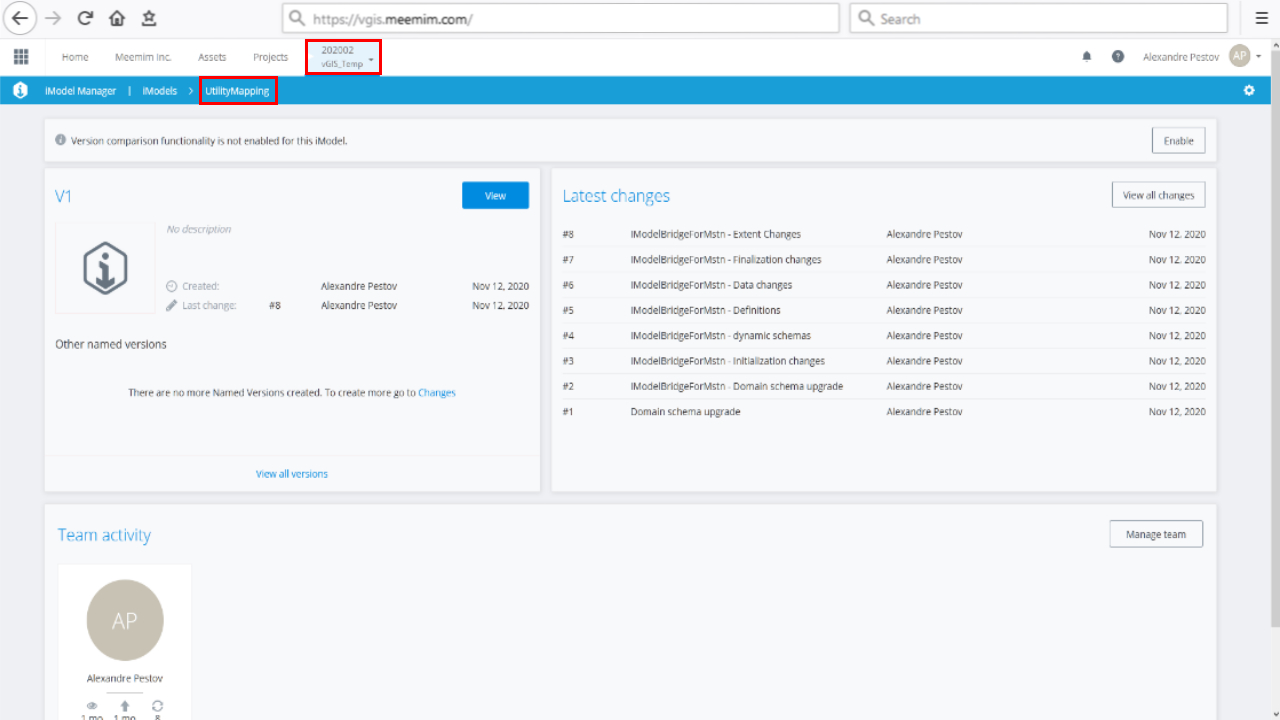Screen dimensions: 1280x720
Task: Enable version comparison
Action: pos(1179,141)
